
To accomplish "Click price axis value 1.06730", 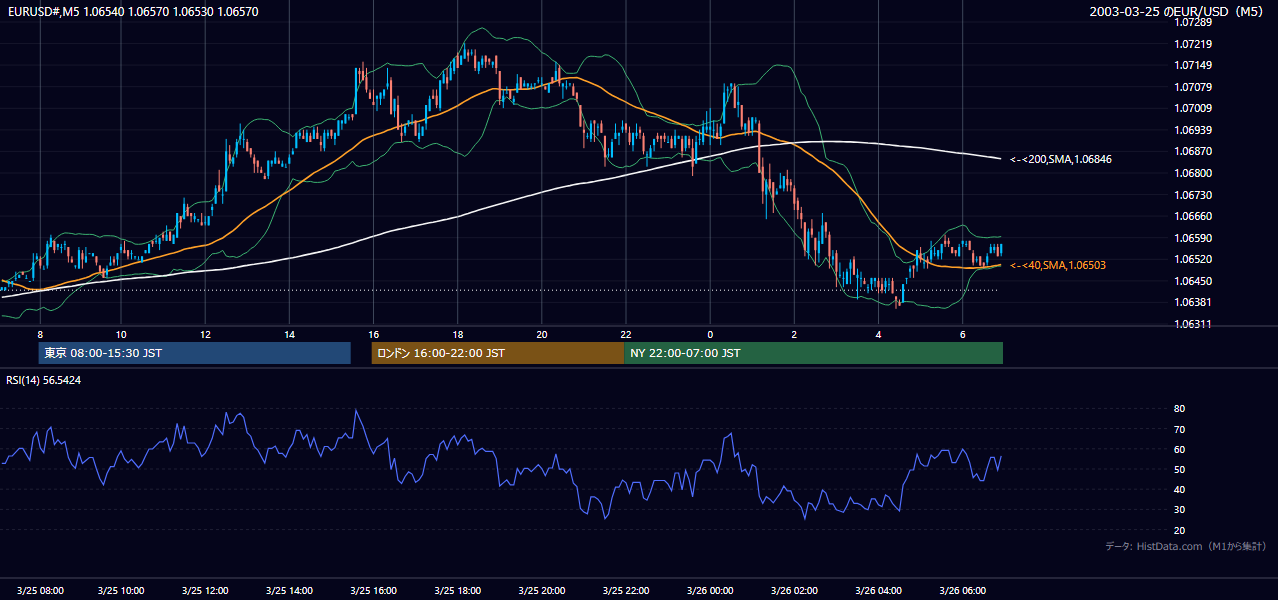I will tap(1193, 195).
